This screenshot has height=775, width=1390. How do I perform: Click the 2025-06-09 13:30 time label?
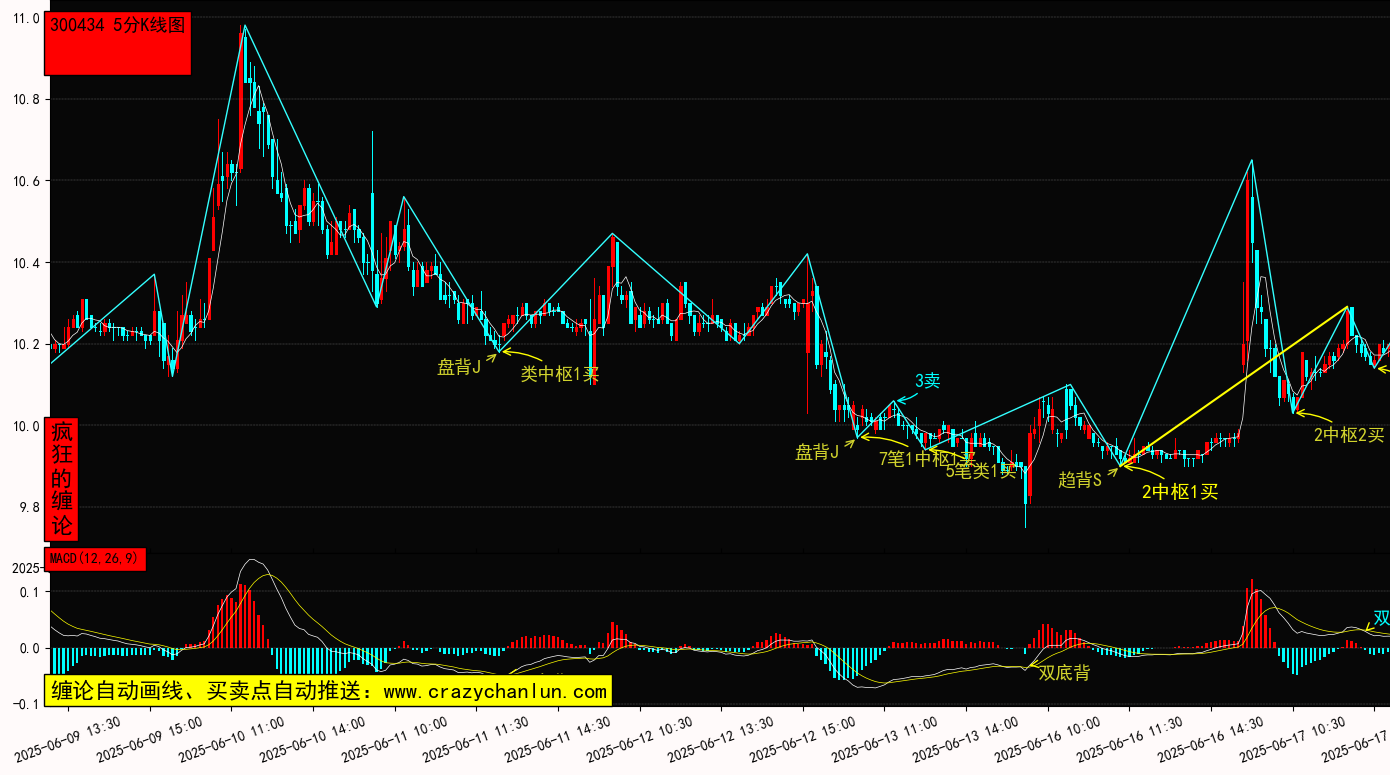[x=69, y=738]
